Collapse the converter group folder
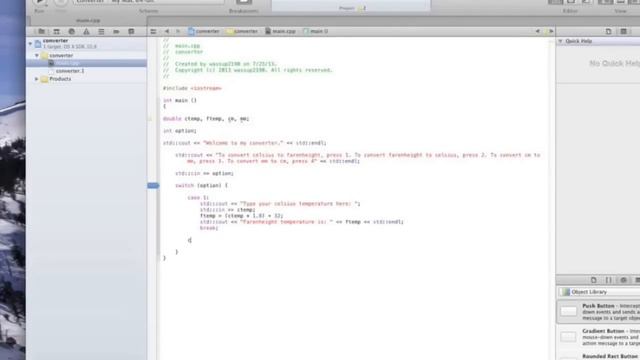640x360 pixels. point(37,56)
